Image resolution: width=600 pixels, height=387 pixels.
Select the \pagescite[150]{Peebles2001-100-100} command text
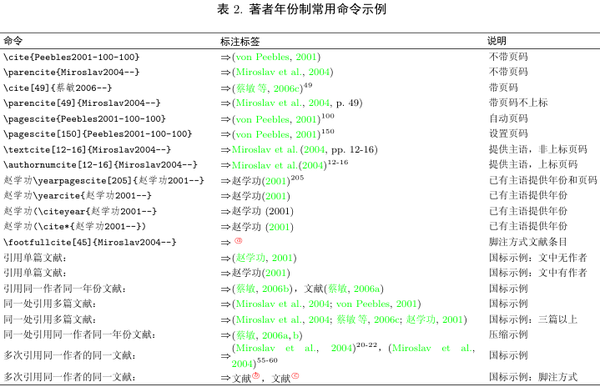pyautogui.click(x=98, y=134)
